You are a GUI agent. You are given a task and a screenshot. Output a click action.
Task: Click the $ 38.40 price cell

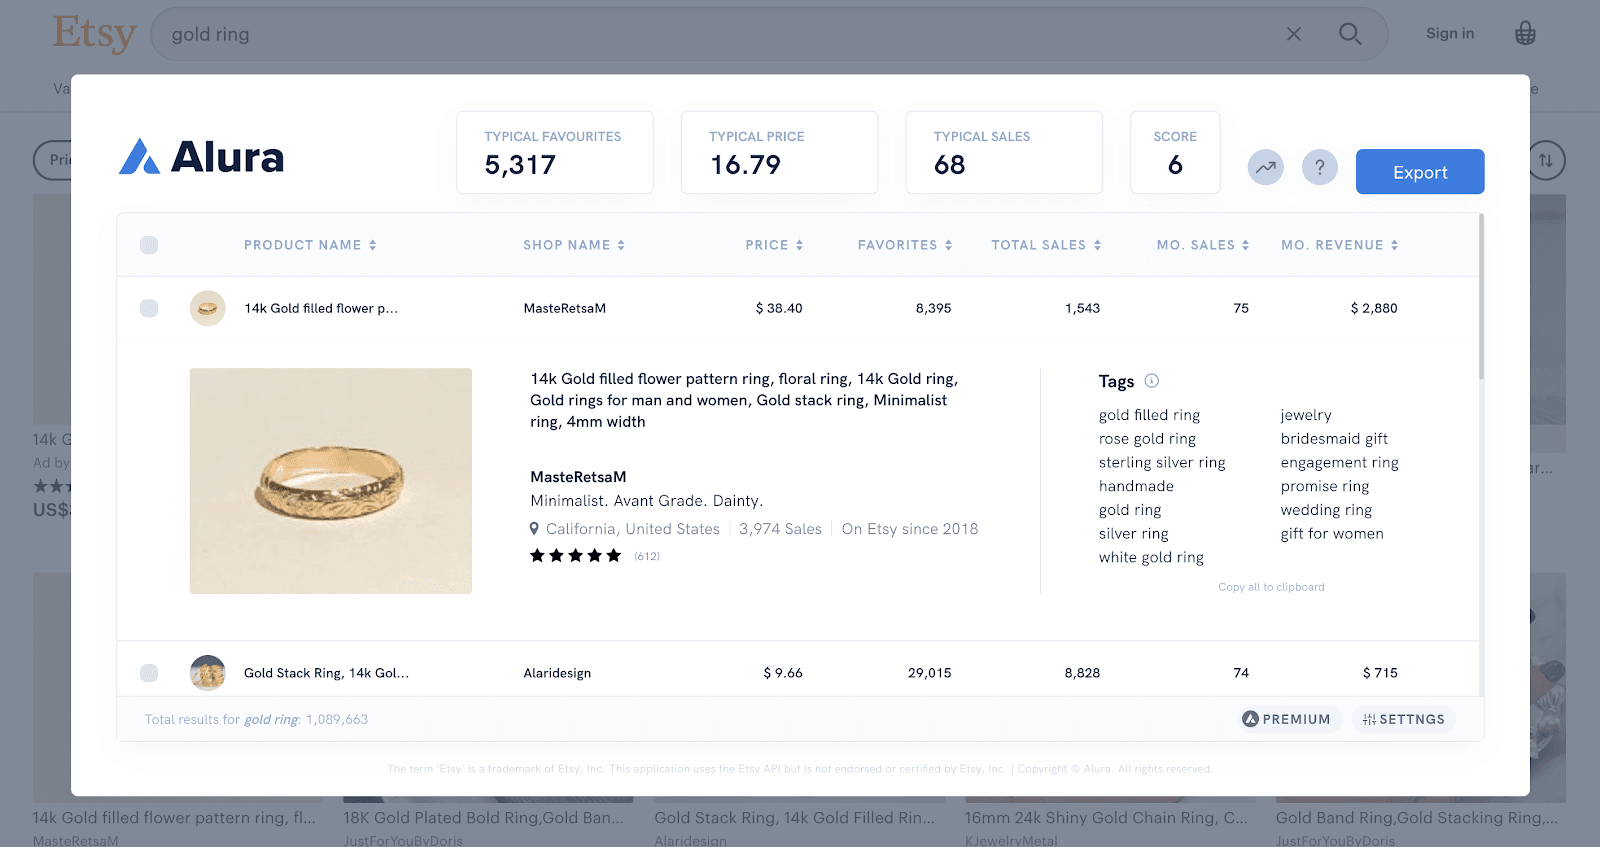point(779,308)
